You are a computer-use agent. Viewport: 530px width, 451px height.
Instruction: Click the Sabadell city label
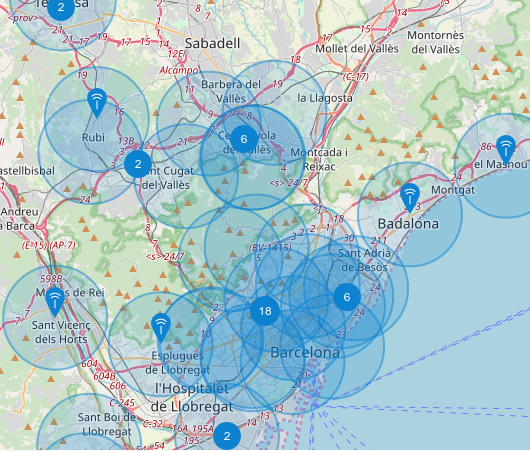(x=213, y=43)
